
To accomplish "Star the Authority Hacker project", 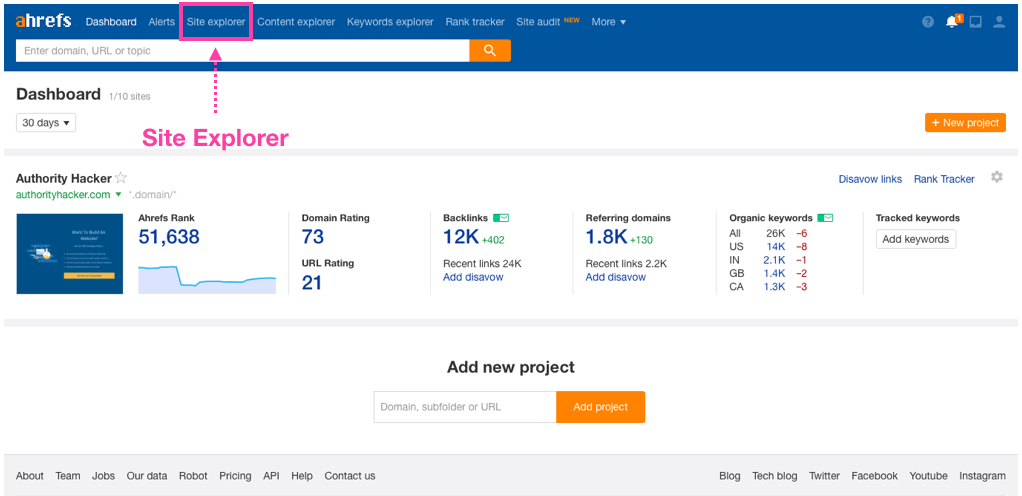I will tap(121, 177).
